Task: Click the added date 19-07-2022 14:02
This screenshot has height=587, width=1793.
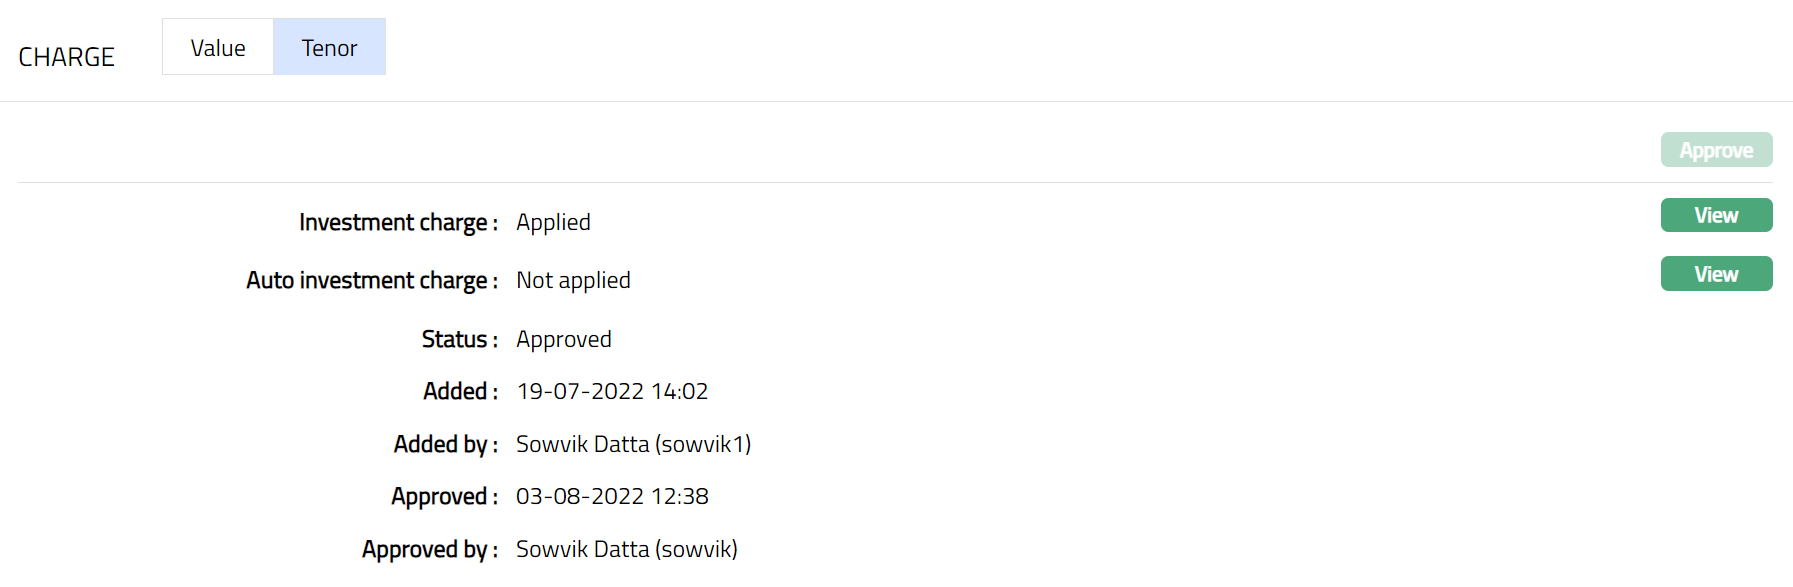Action: tap(612, 391)
